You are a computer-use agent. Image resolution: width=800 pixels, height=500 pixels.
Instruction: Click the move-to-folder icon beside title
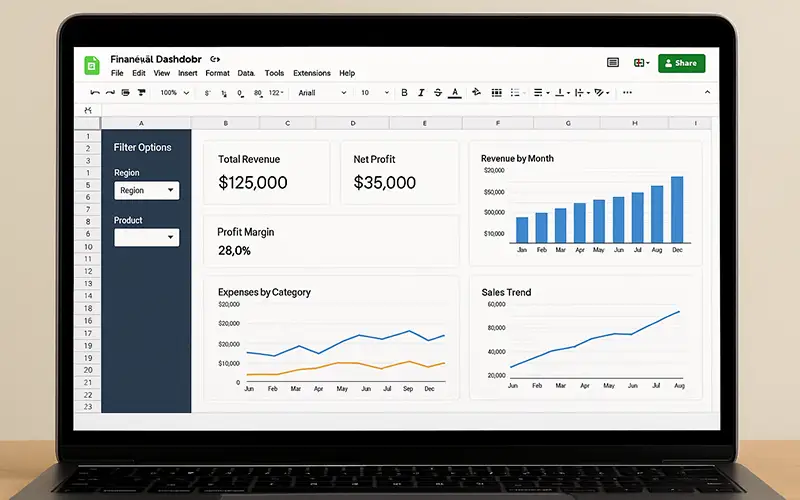click(215, 60)
